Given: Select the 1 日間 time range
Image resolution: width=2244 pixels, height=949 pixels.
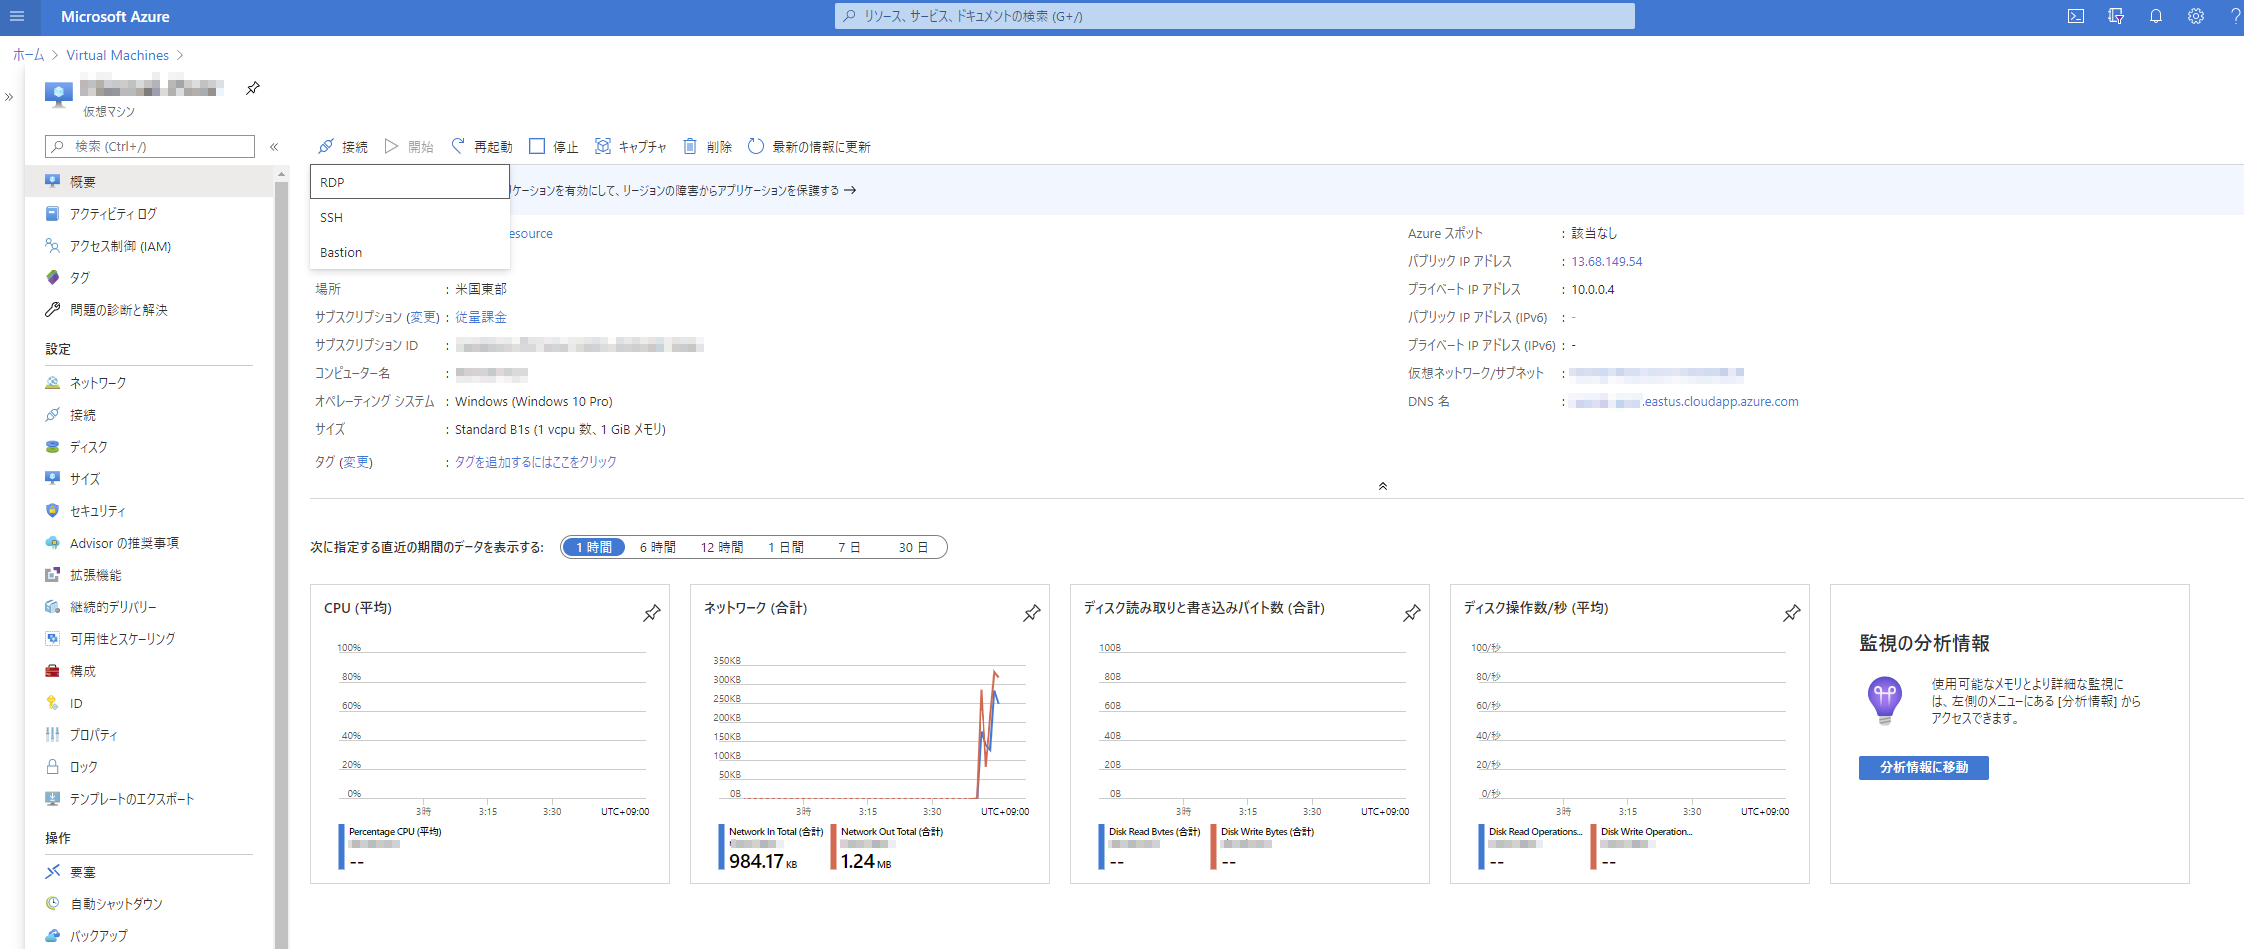Looking at the screenshot, I should pos(786,547).
